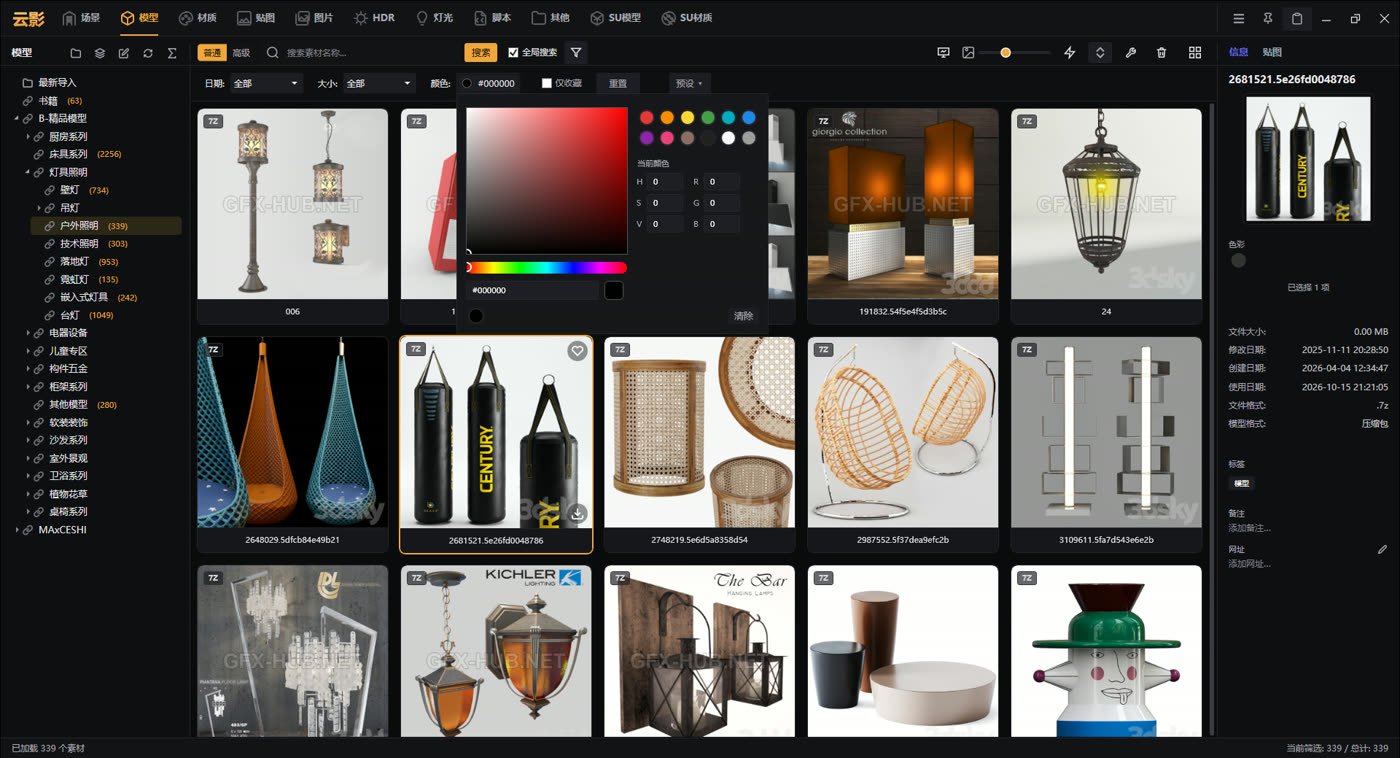Open the filter funnel icon next to 全局搜索
Image resolution: width=1400 pixels, height=758 pixels.
click(576, 52)
